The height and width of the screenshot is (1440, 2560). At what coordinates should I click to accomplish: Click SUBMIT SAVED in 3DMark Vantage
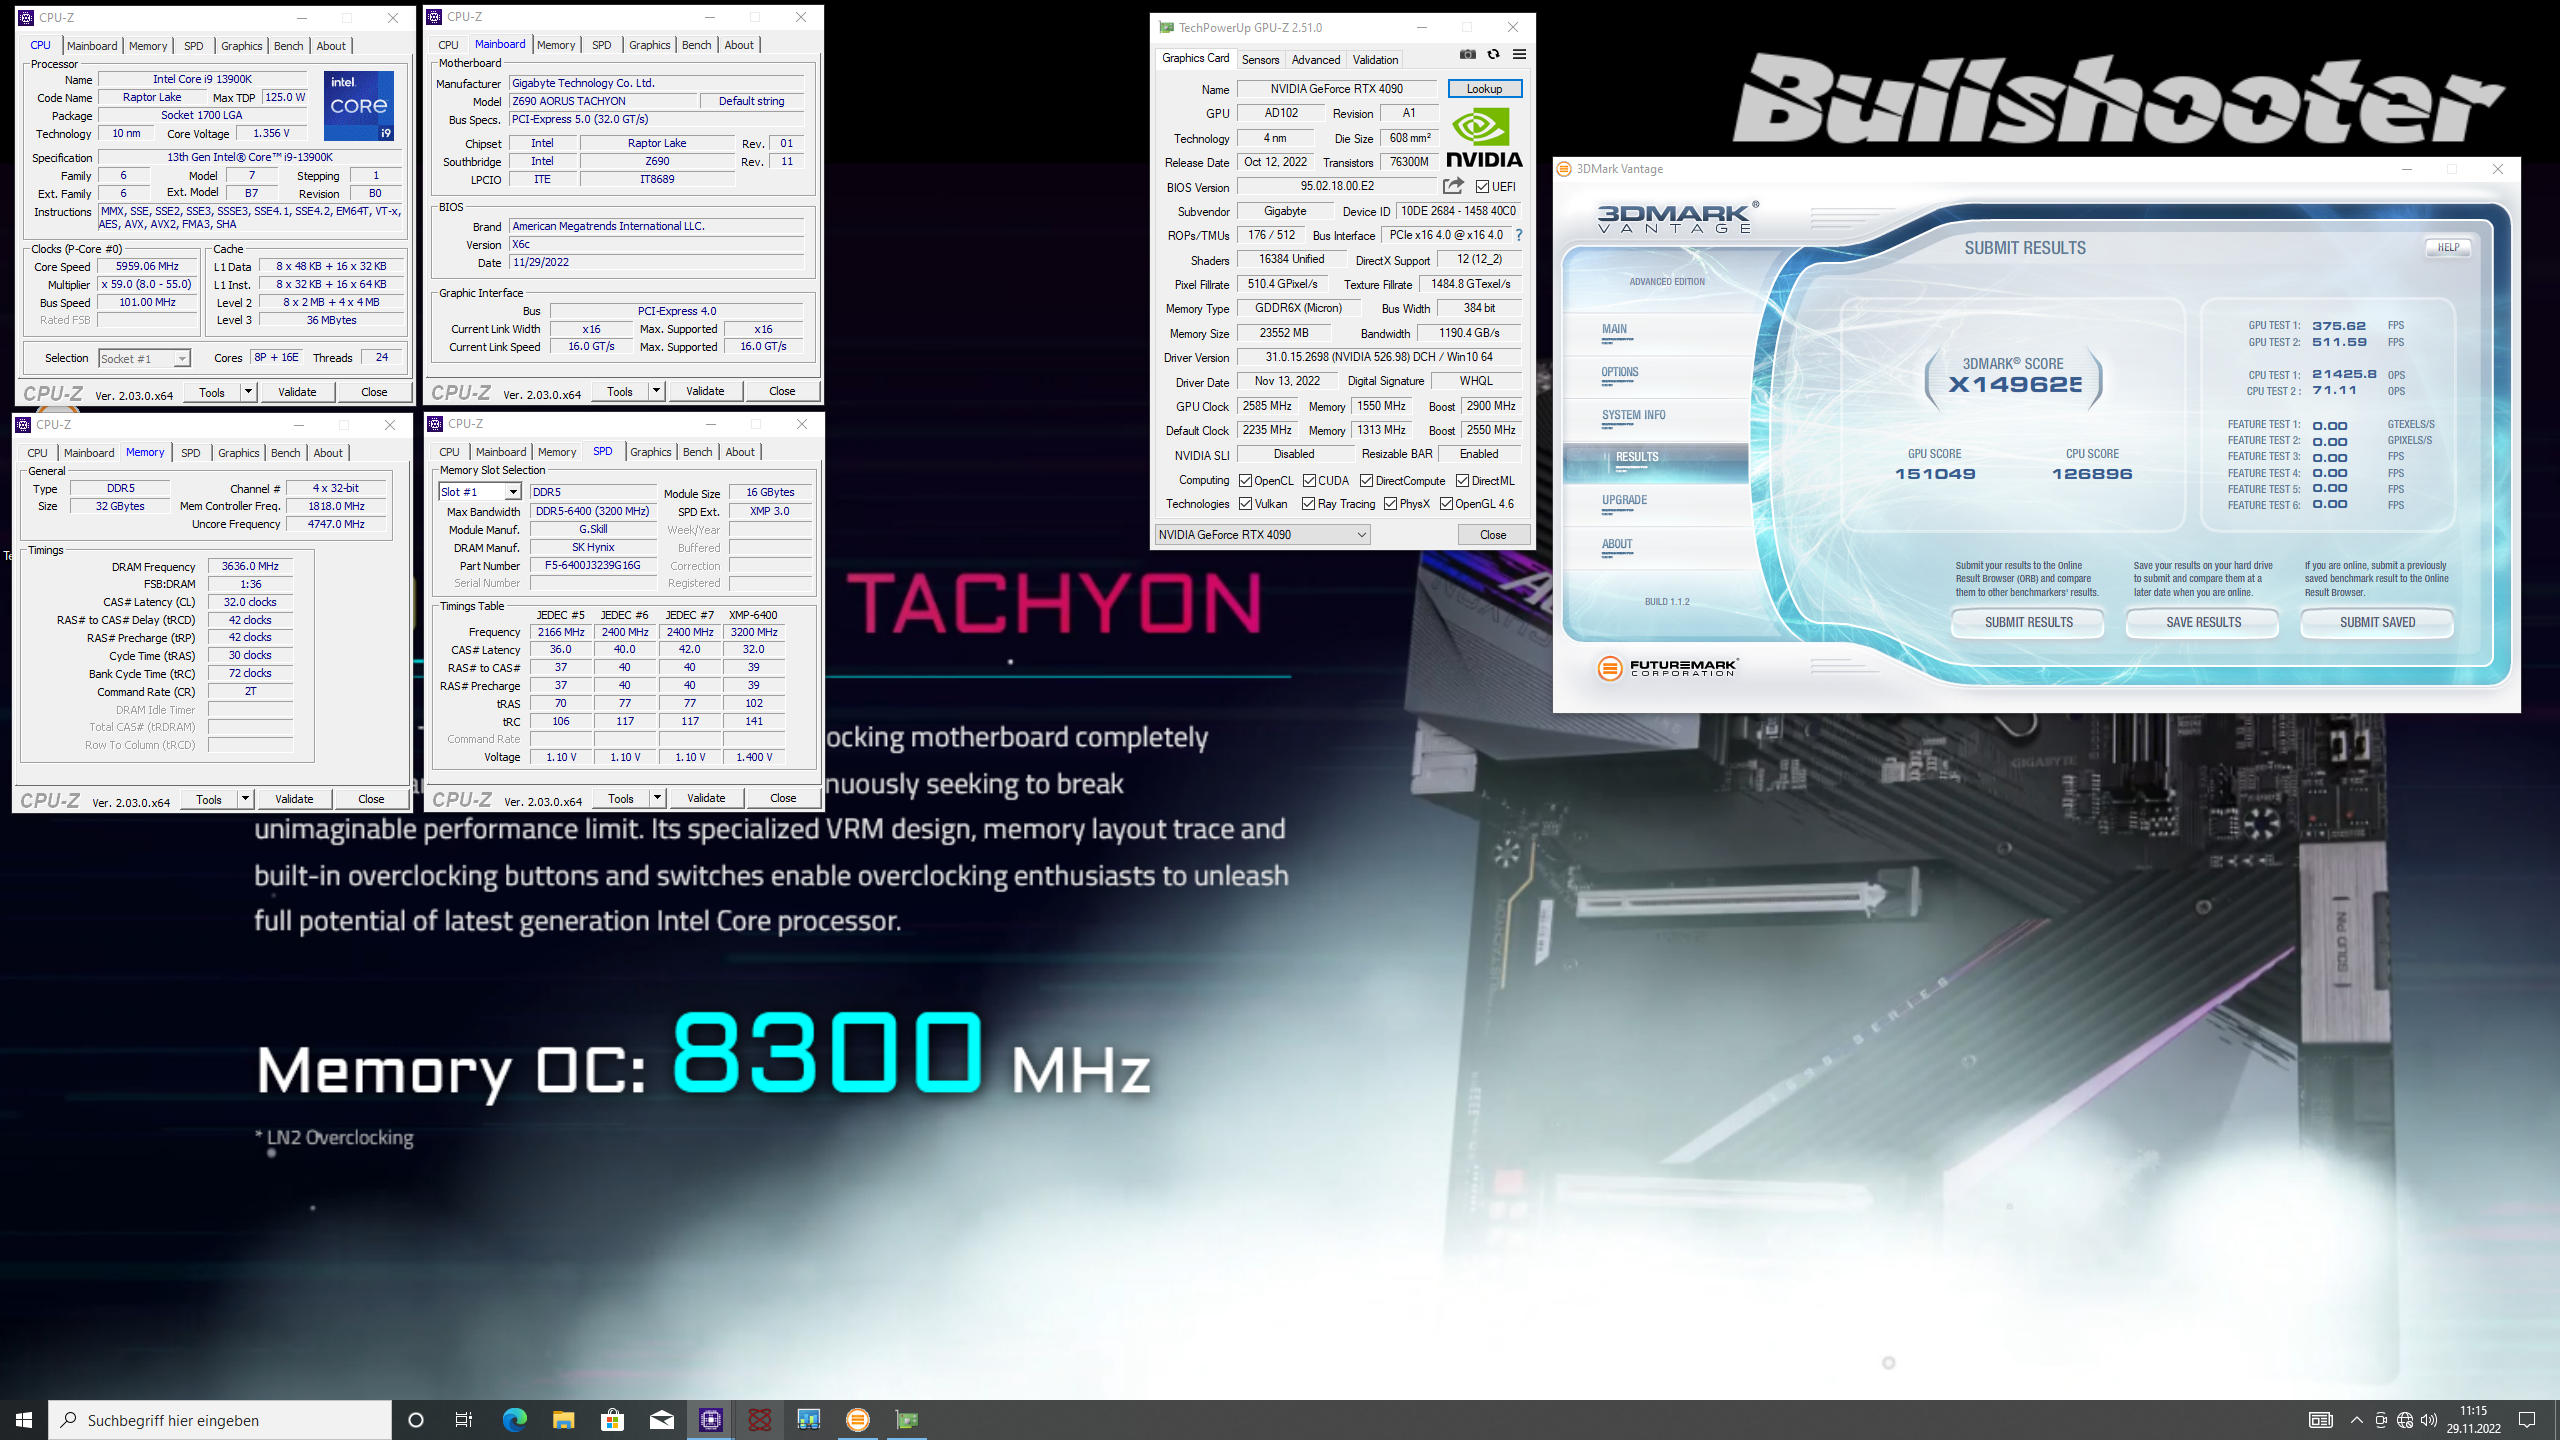point(2377,622)
